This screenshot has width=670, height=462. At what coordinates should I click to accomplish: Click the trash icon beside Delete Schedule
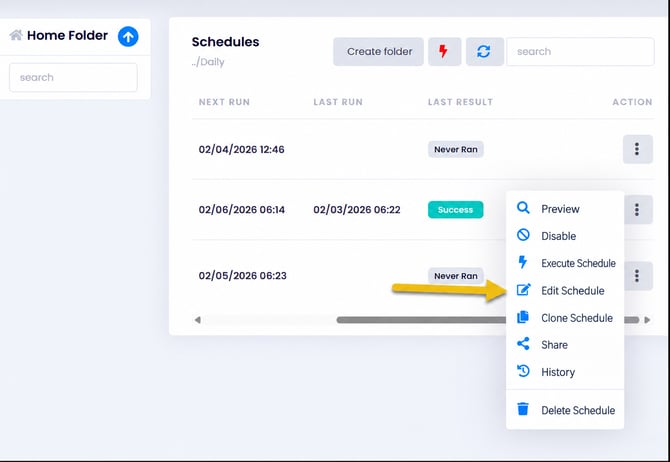coord(523,409)
